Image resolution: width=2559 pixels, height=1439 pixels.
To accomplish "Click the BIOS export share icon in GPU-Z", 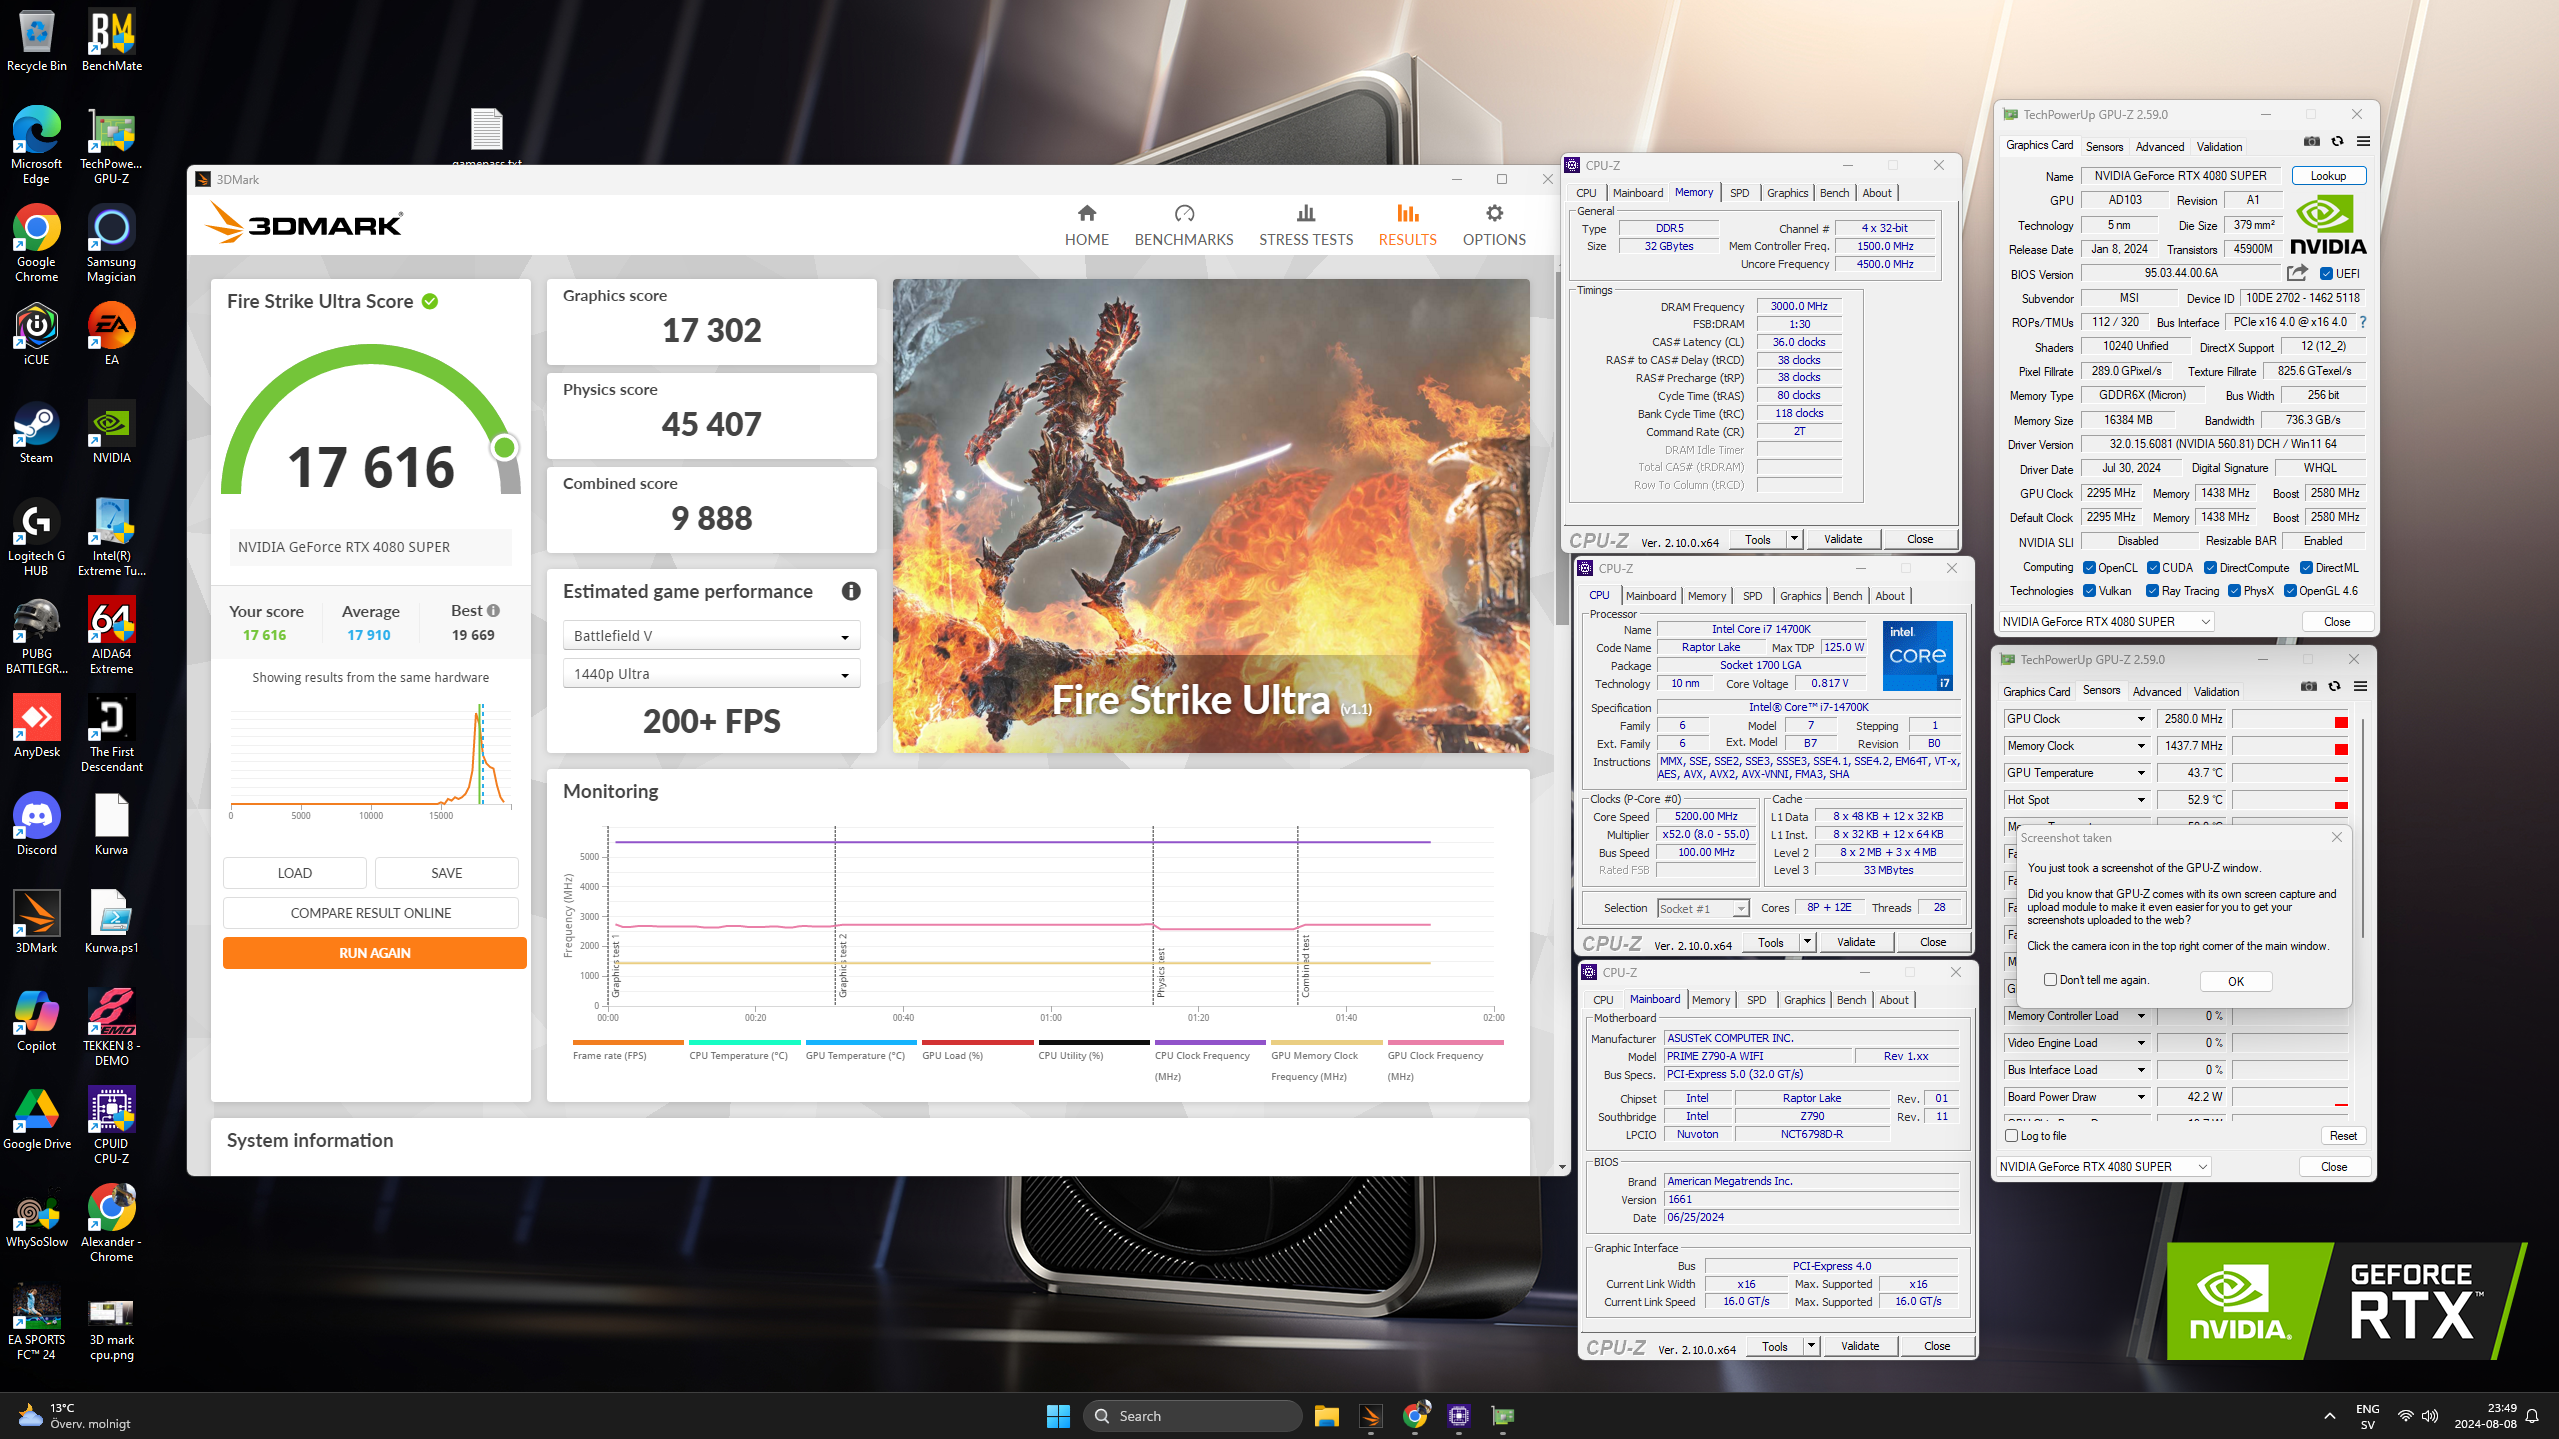I will [x=2297, y=272].
